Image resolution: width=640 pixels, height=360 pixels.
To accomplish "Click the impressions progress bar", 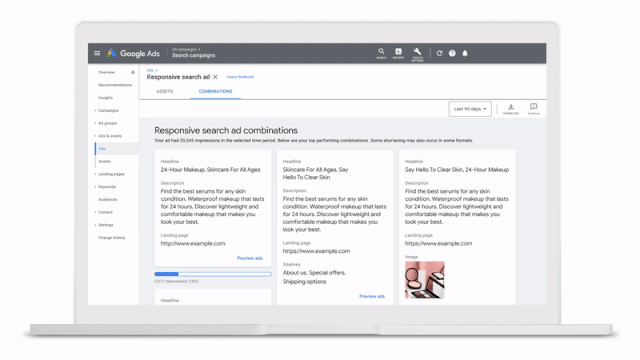I will 213,274.
